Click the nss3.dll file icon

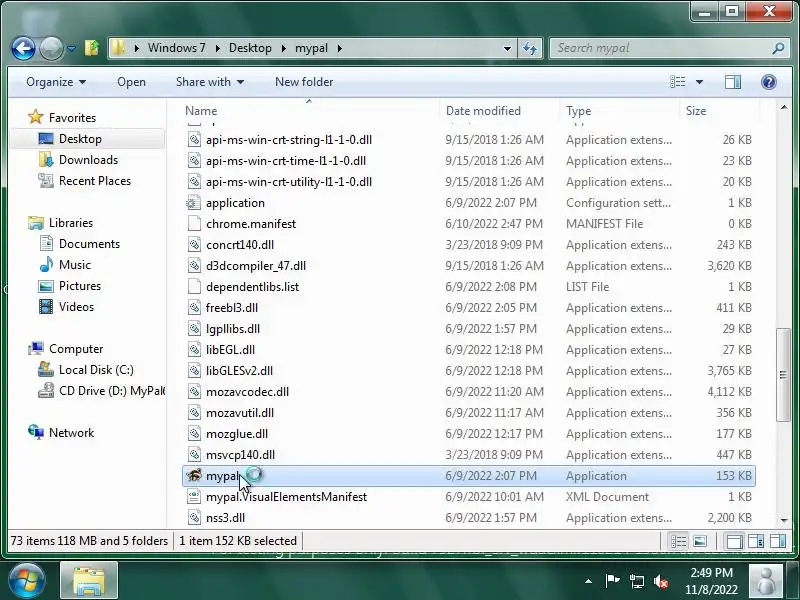point(194,517)
